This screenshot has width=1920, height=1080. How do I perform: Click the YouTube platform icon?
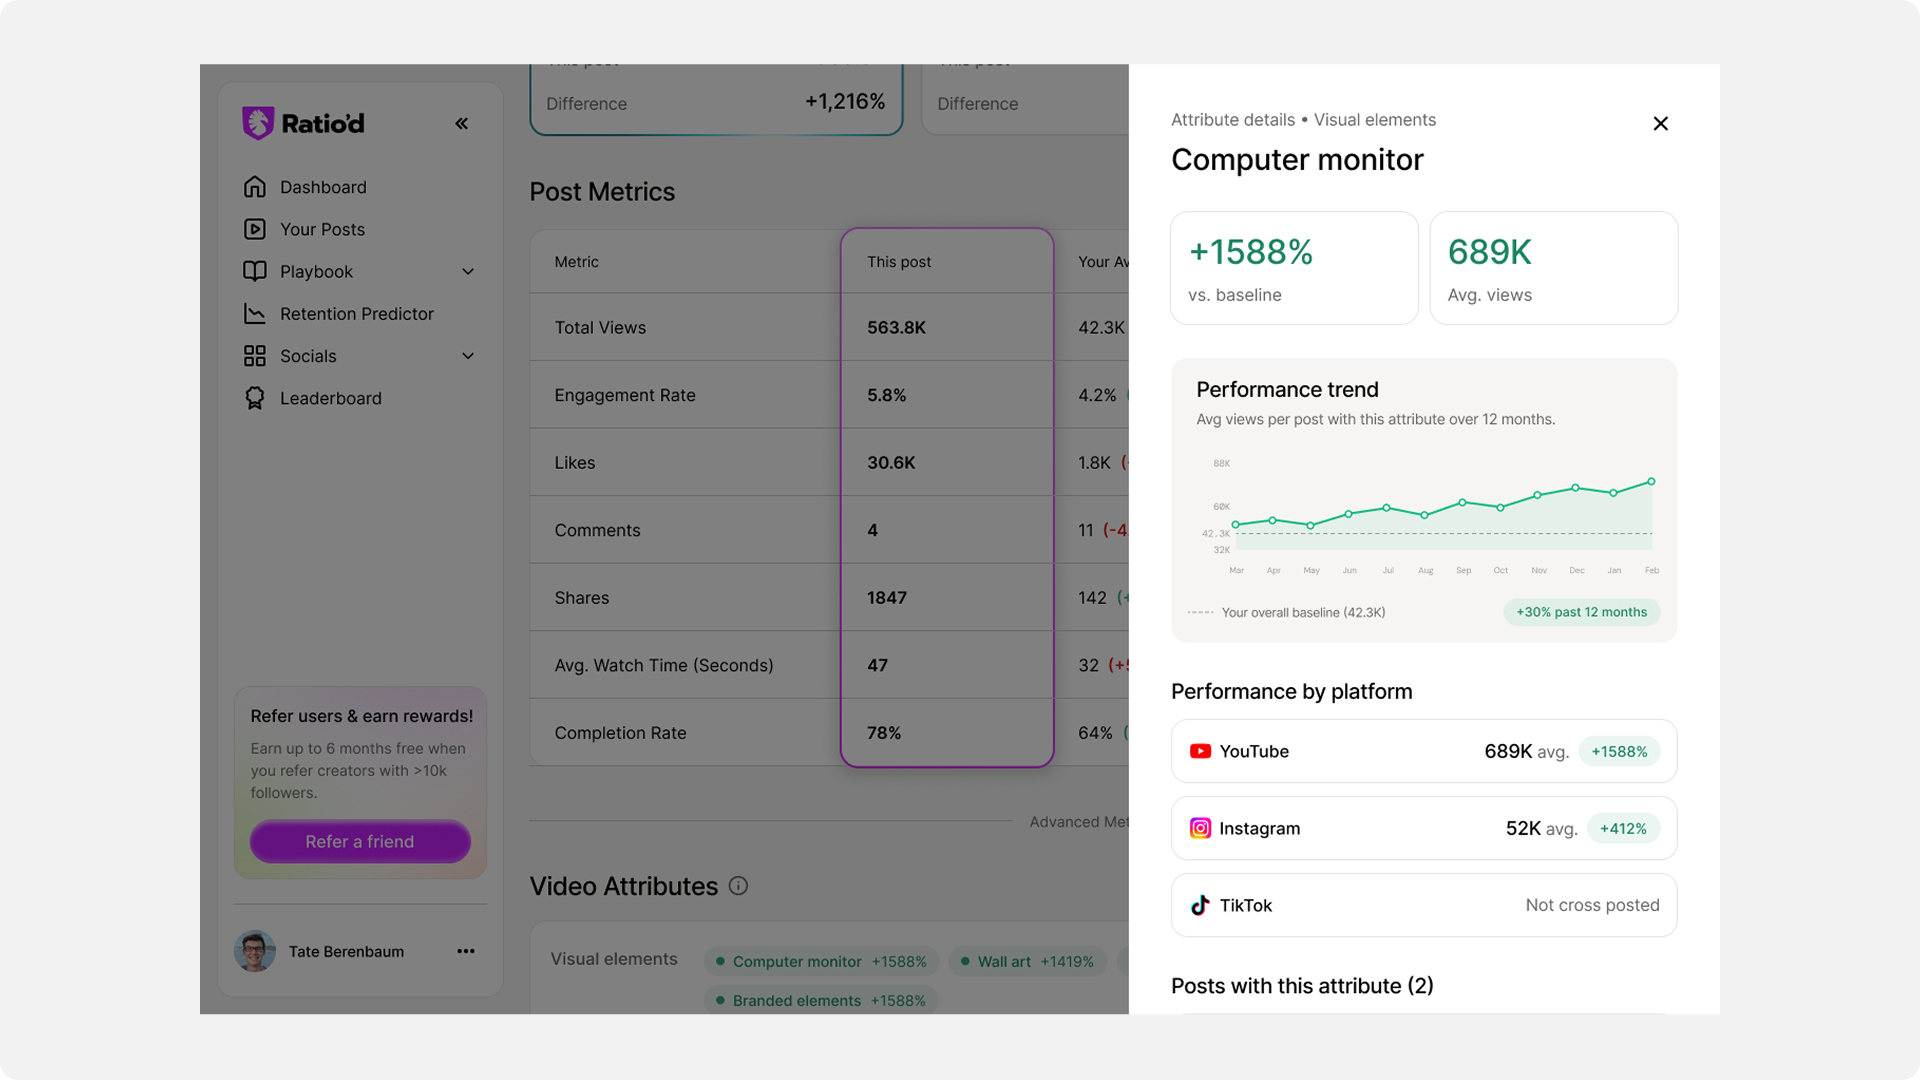[x=1200, y=751]
